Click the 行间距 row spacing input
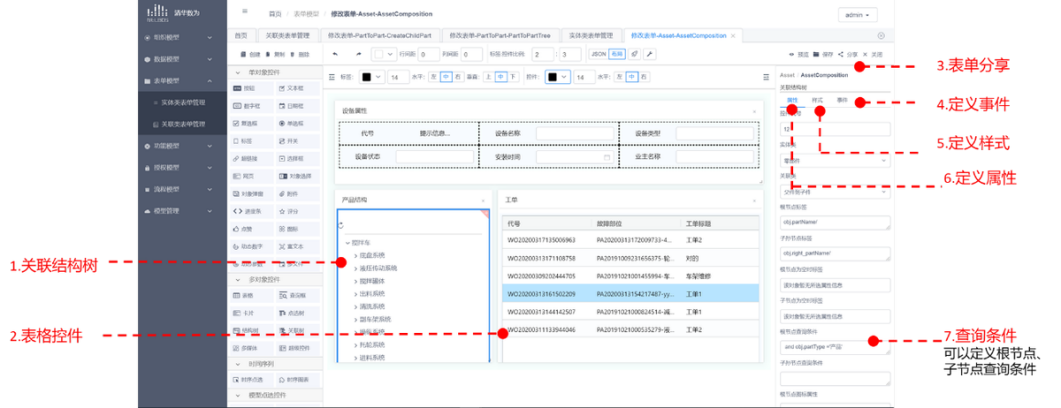The height and width of the screenshot is (408, 1061). click(428, 55)
